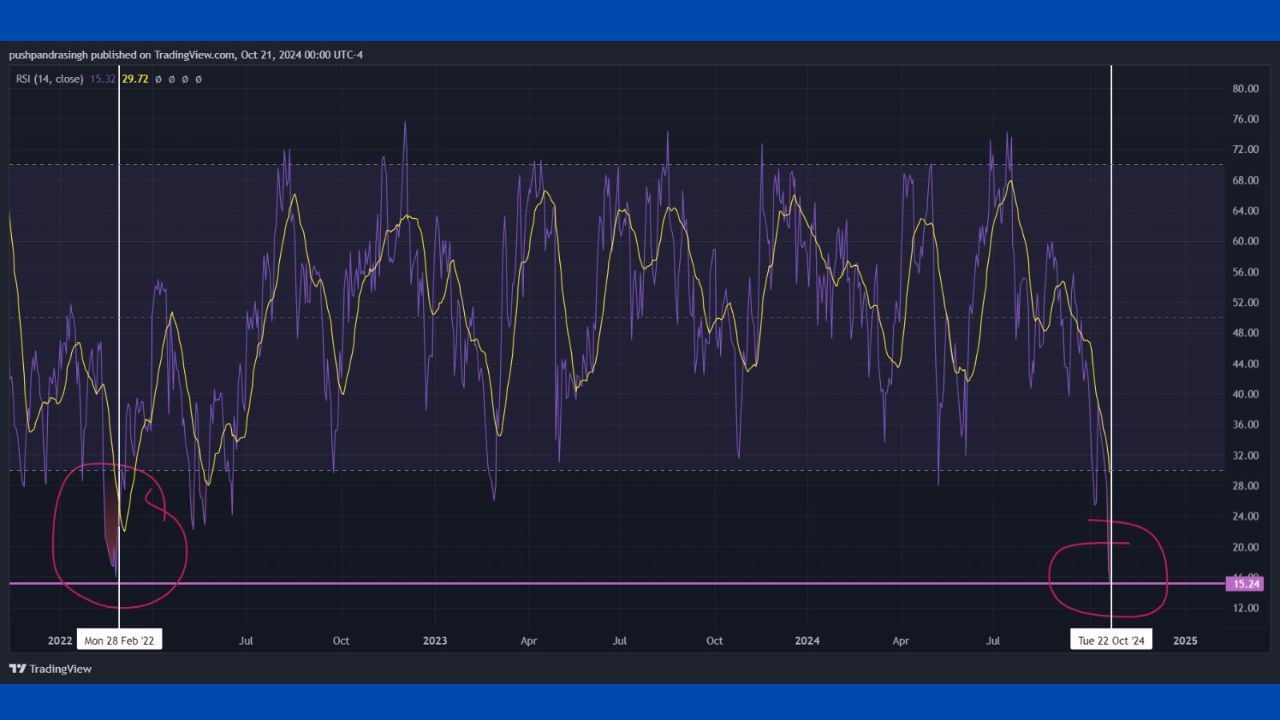Click the 28.00 scale value
The height and width of the screenshot is (720, 1280).
click(1245, 486)
